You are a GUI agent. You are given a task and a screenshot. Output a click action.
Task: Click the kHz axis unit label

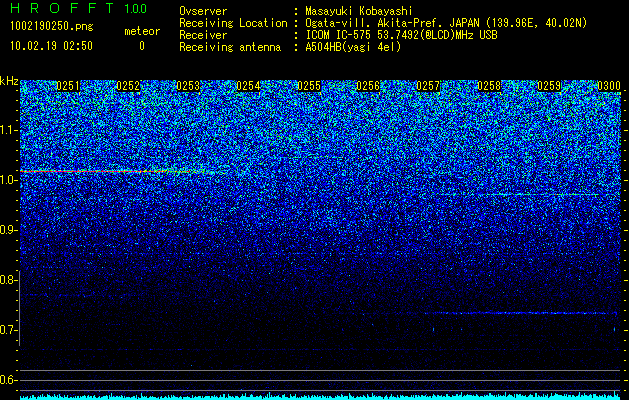click(9, 81)
